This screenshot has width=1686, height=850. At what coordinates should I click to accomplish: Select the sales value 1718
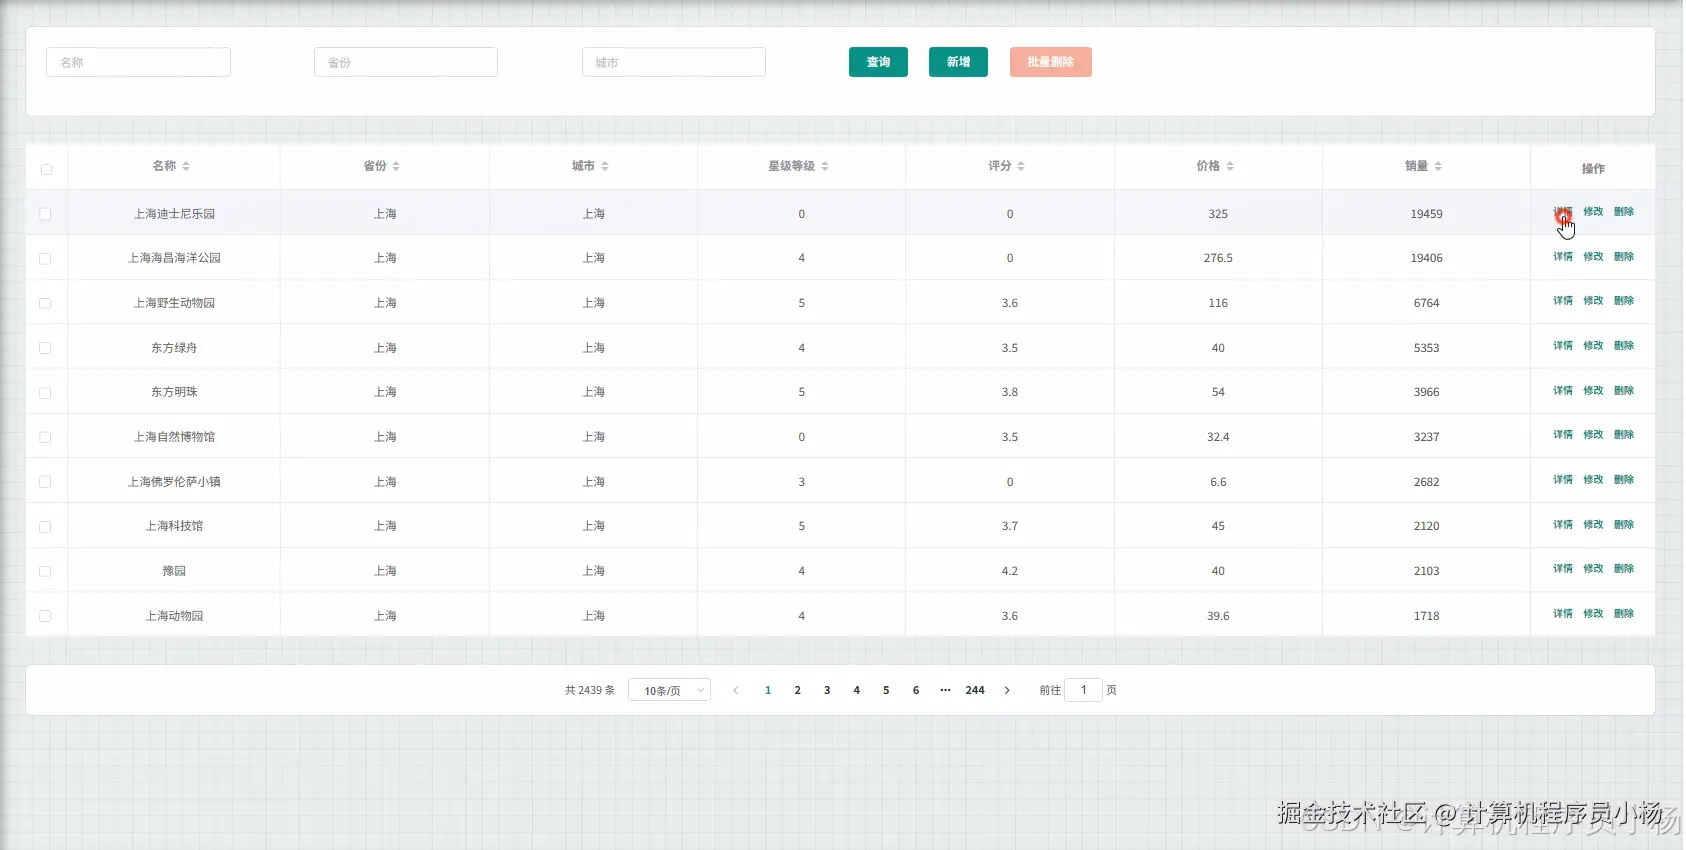coord(1426,616)
